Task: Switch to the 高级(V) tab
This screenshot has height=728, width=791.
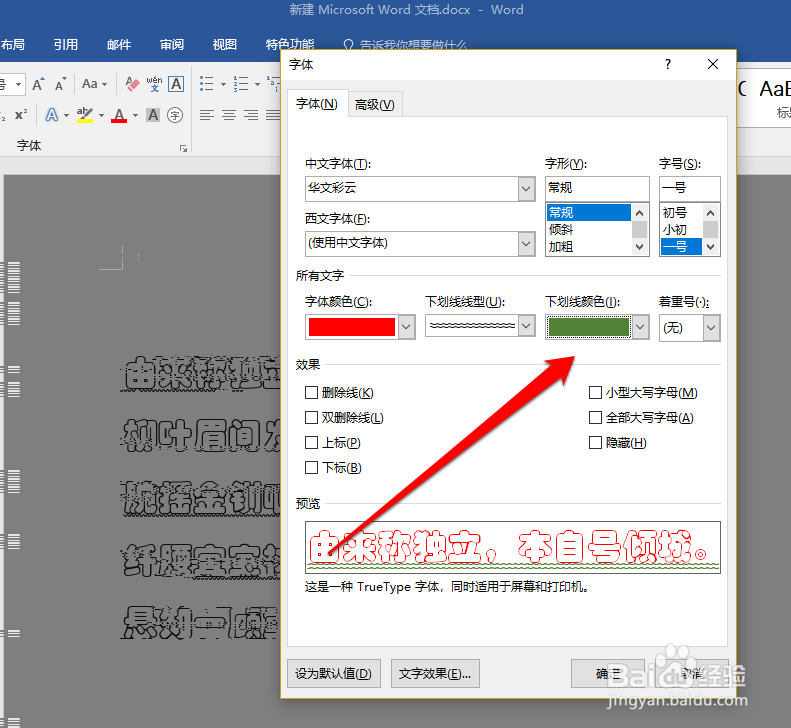Action: pos(375,104)
